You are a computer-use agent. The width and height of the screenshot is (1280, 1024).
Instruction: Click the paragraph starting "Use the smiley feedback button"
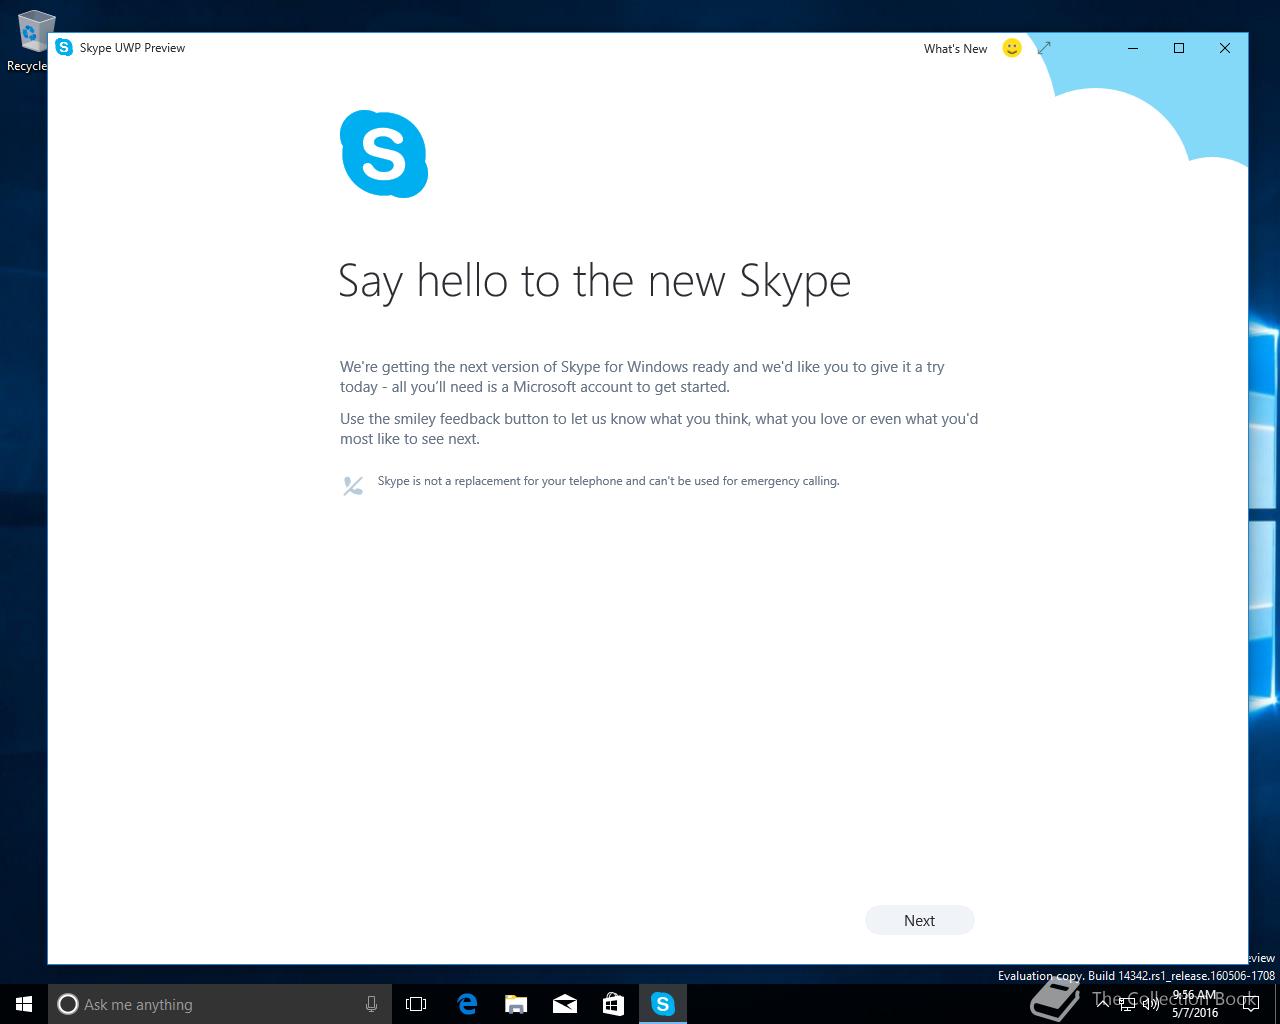tap(659, 429)
